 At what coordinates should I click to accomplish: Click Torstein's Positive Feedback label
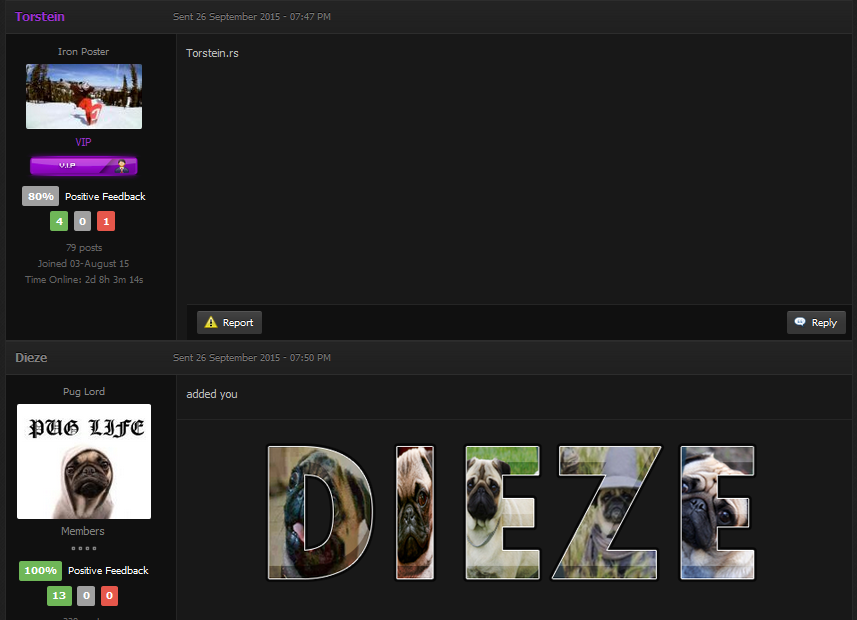(105, 196)
